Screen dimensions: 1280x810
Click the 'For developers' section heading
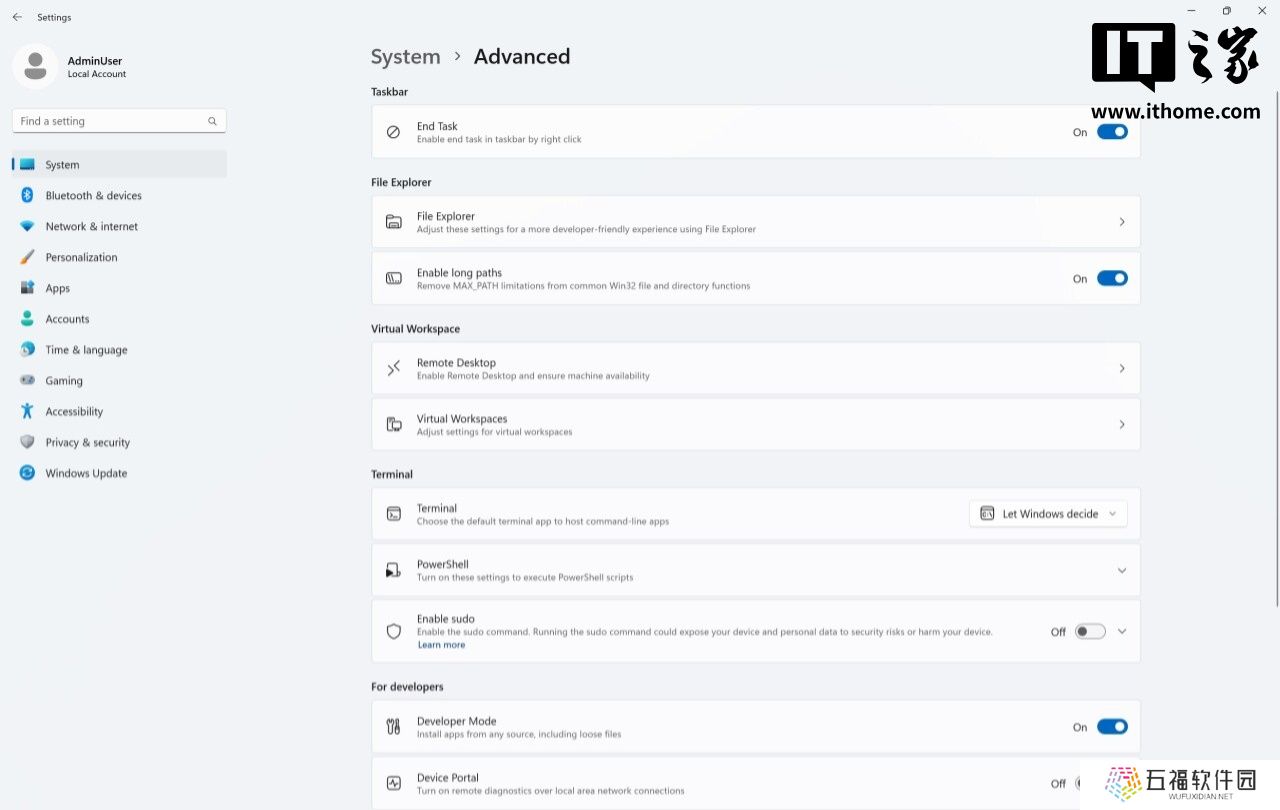[x=407, y=687]
